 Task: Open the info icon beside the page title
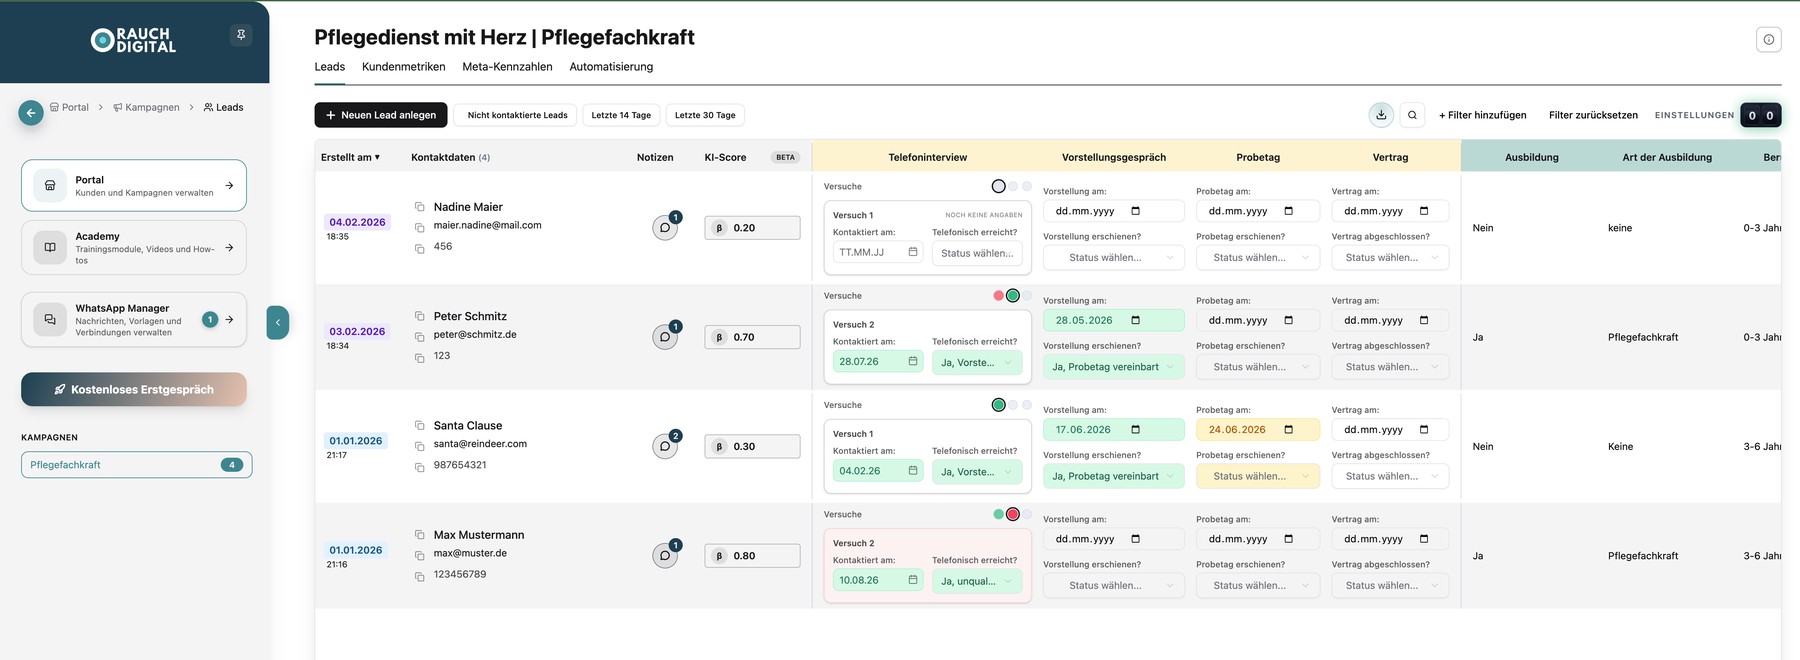pos(1769,39)
